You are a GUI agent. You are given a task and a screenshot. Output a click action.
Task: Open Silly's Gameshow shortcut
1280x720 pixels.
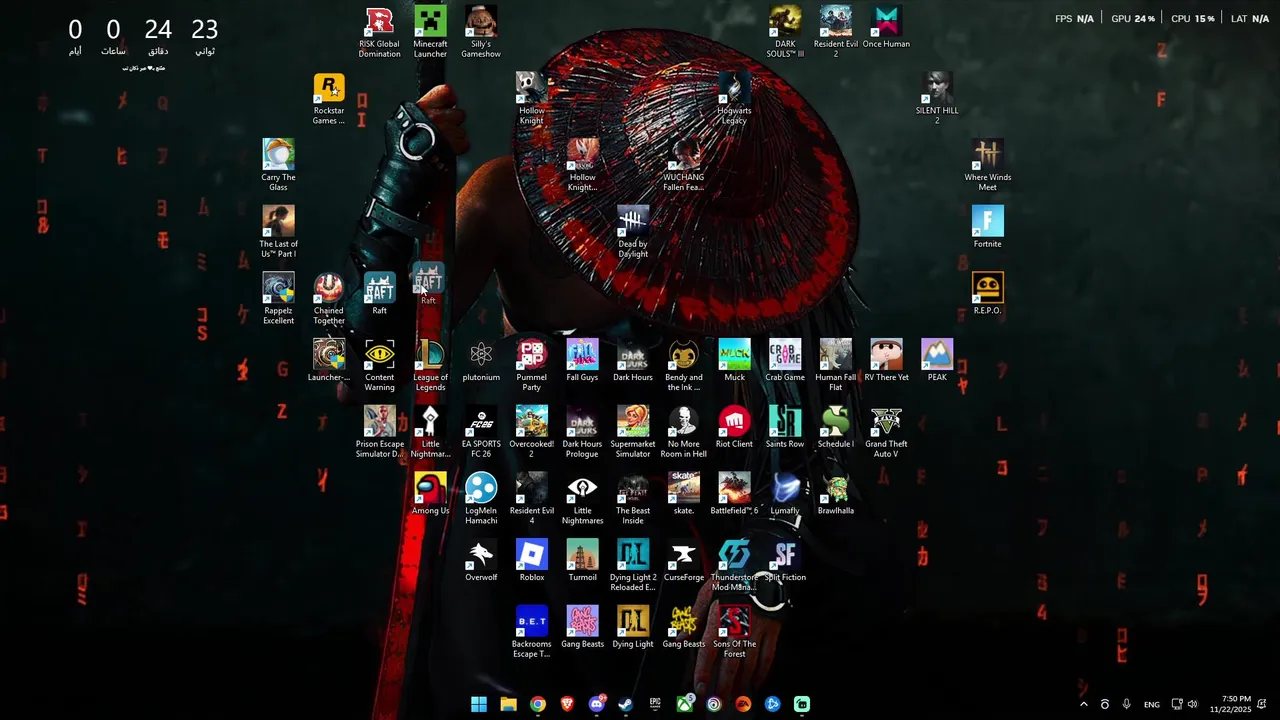481,32
